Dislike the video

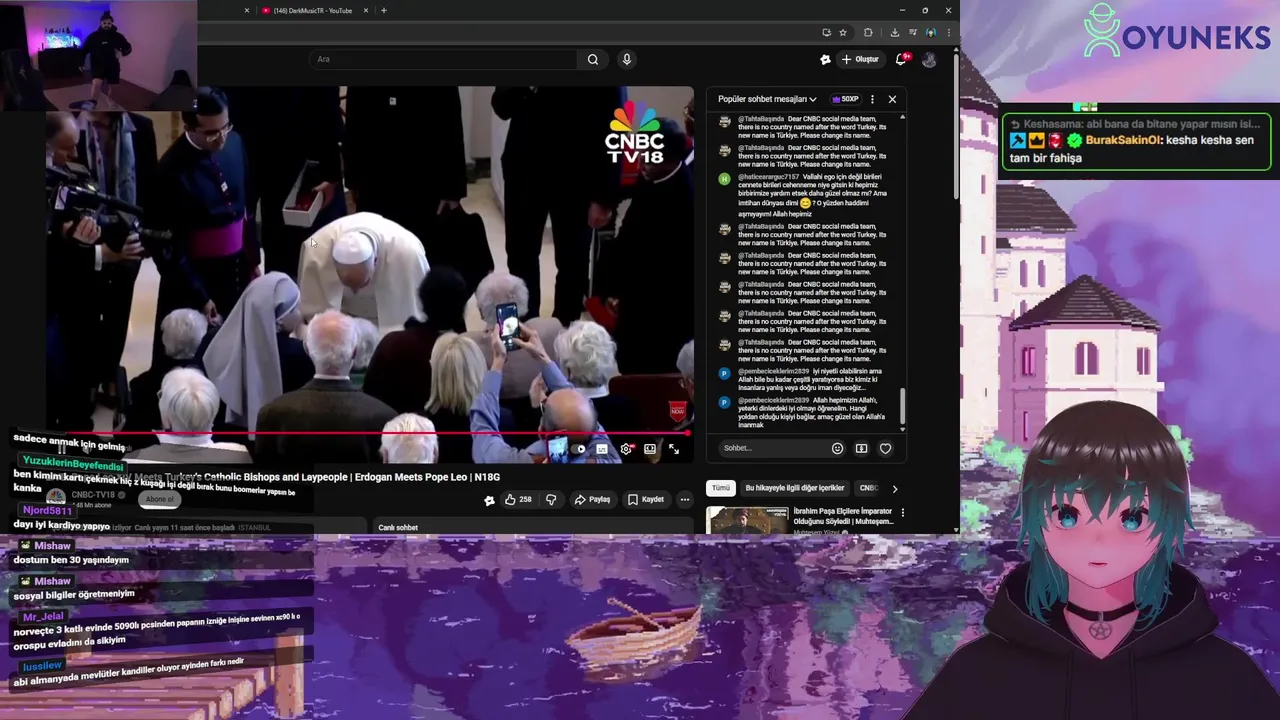pos(551,499)
